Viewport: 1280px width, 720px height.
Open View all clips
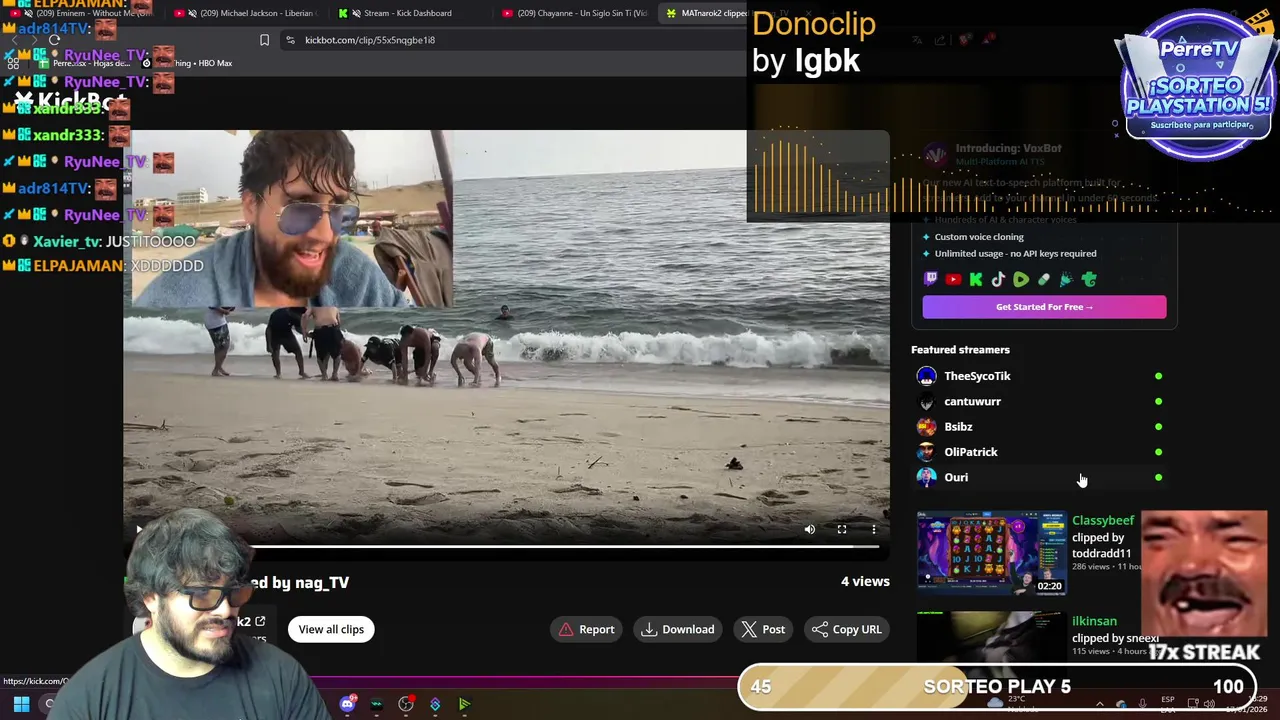(331, 629)
